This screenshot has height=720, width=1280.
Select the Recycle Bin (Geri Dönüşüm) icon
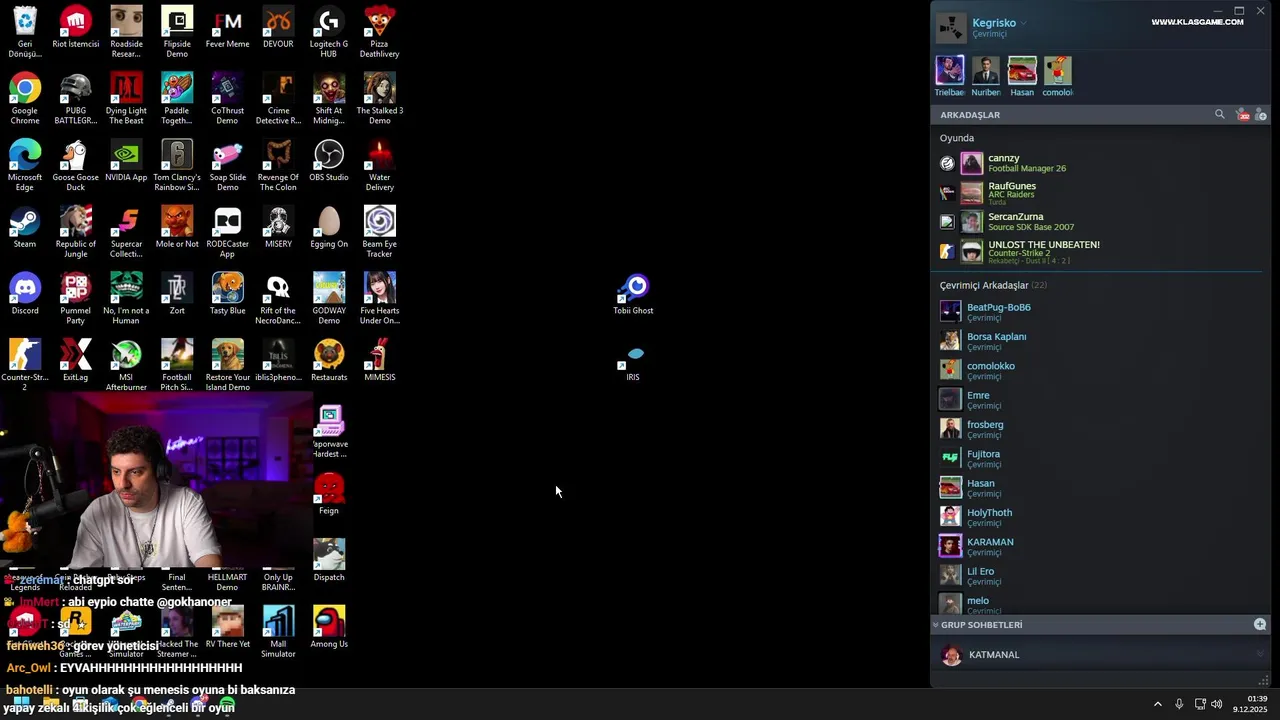tap(25, 32)
